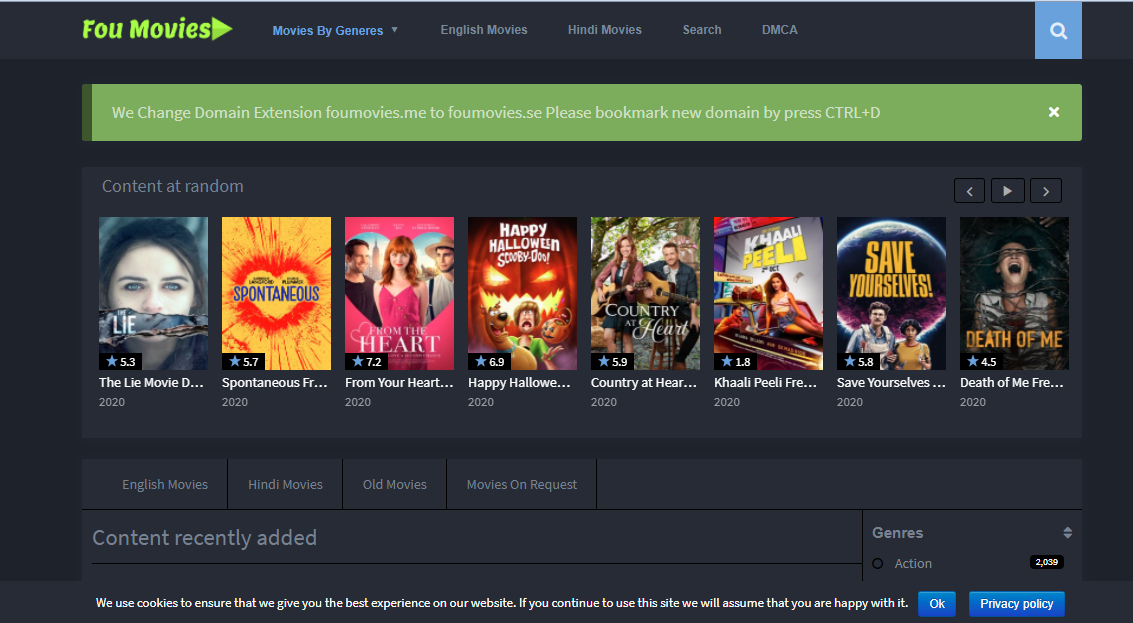Open From Your Heart poster
This screenshot has width=1133, height=623.
[x=400, y=293]
